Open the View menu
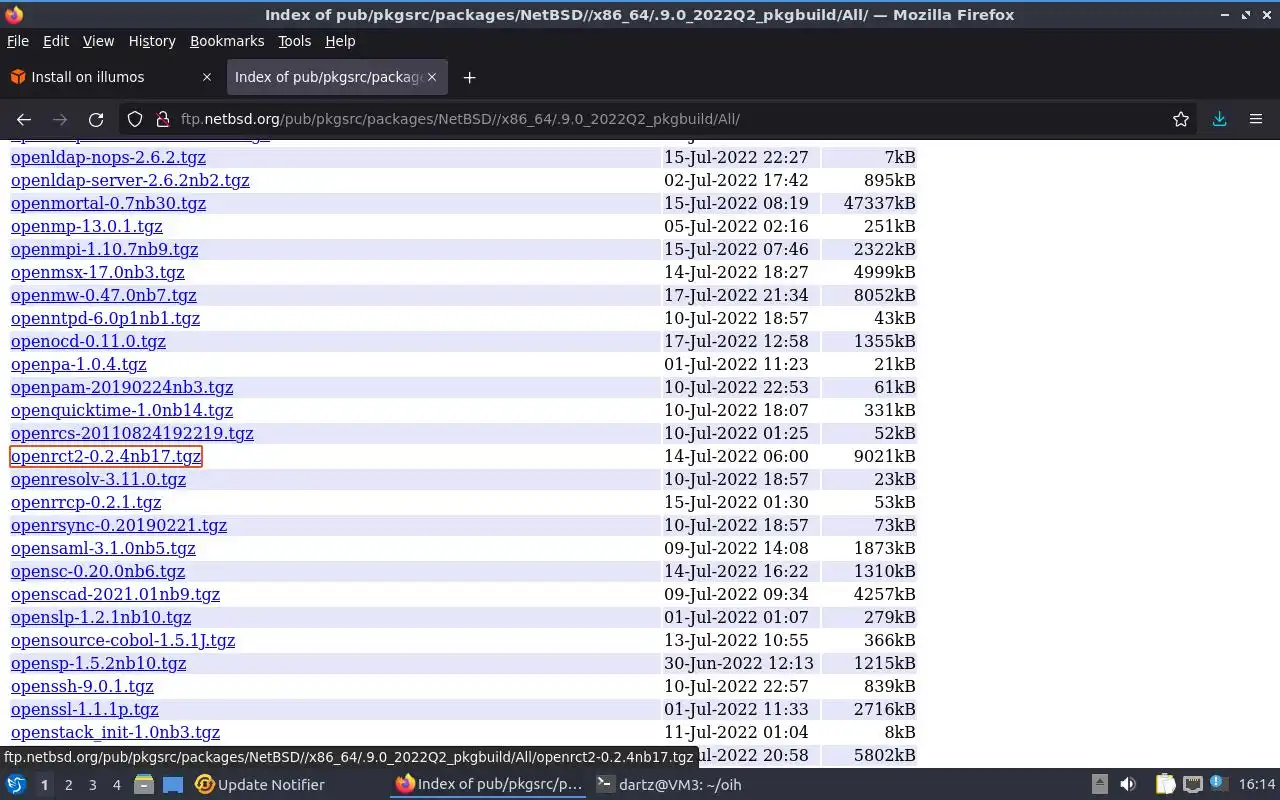The height and width of the screenshot is (800, 1280). pyautogui.click(x=98, y=41)
